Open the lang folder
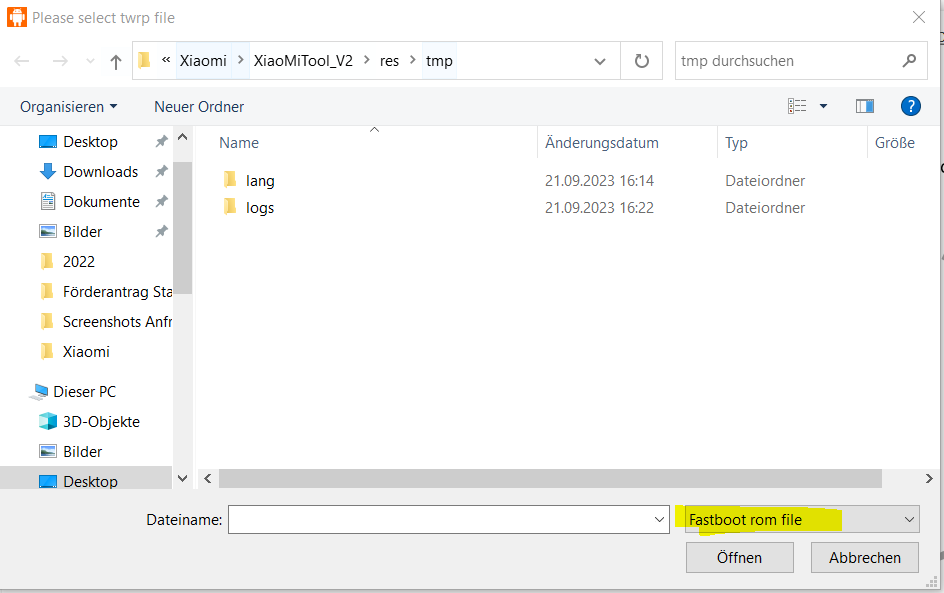The height and width of the screenshot is (593, 944). (x=260, y=181)
